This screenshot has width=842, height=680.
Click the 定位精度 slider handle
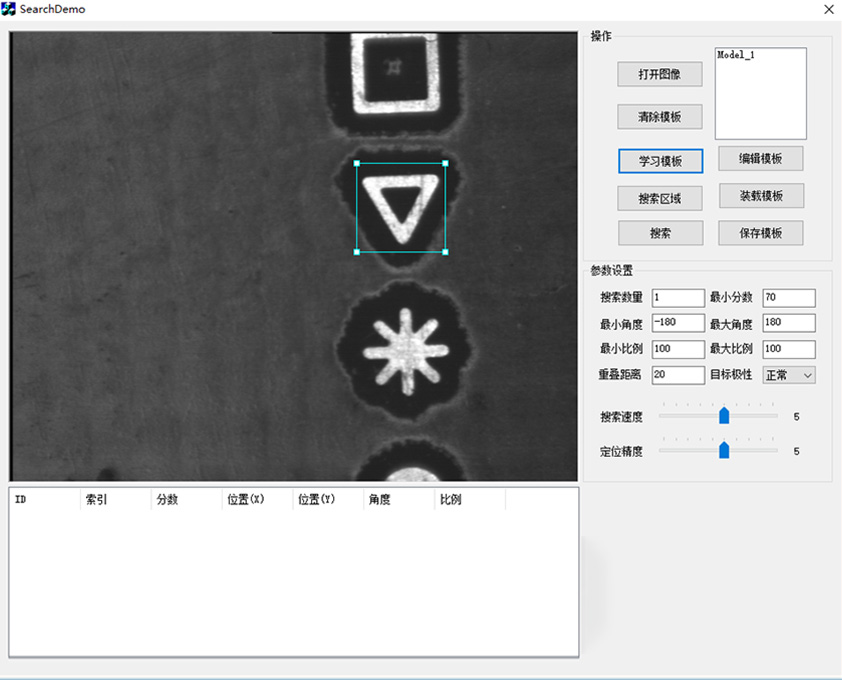724,451
